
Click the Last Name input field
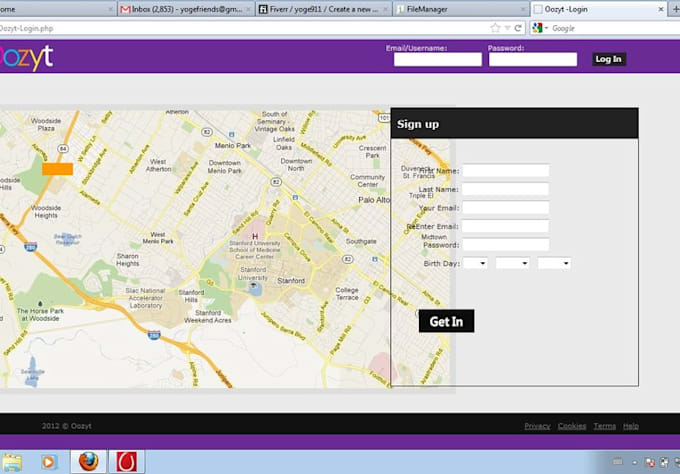(x=506, y=189)
